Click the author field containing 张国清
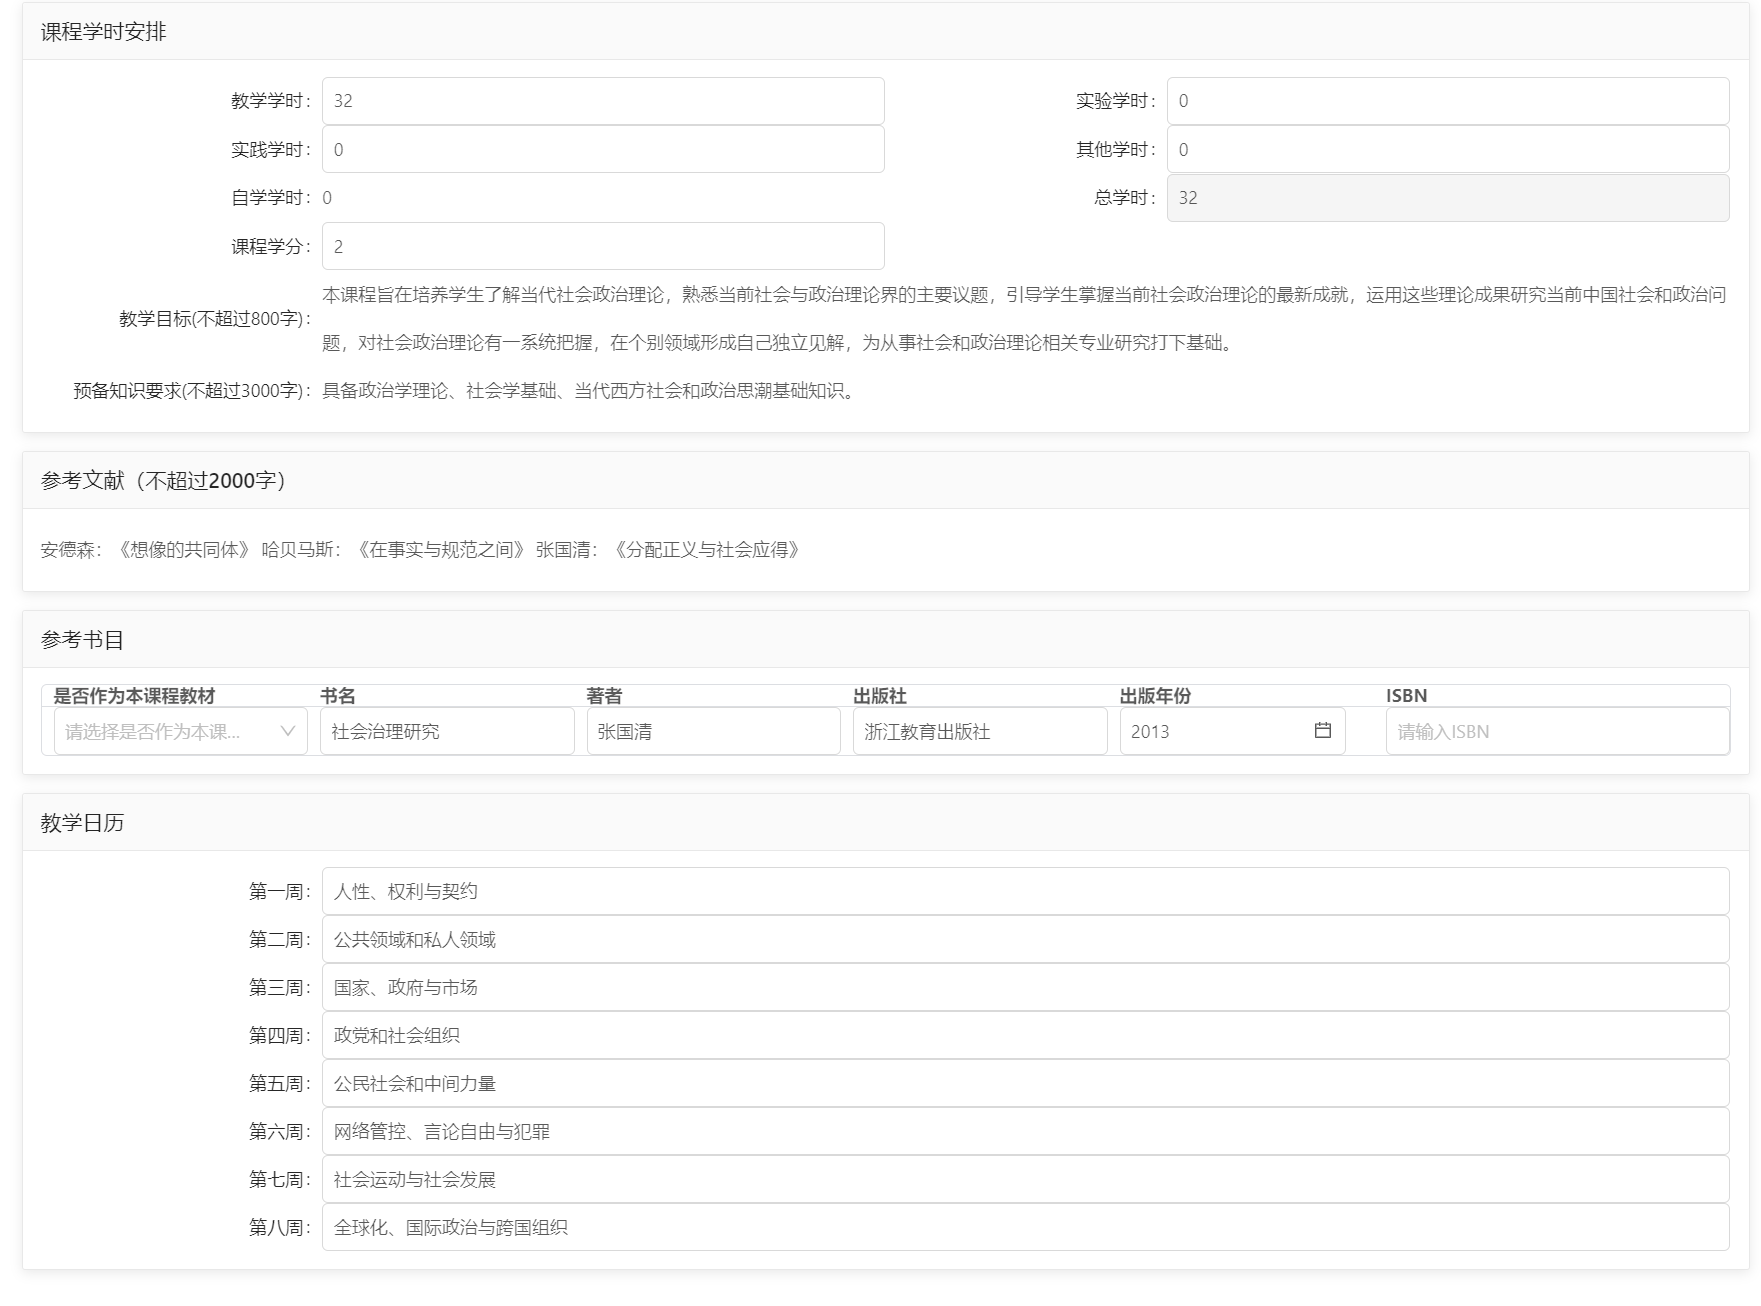 [x=713, y=731]
